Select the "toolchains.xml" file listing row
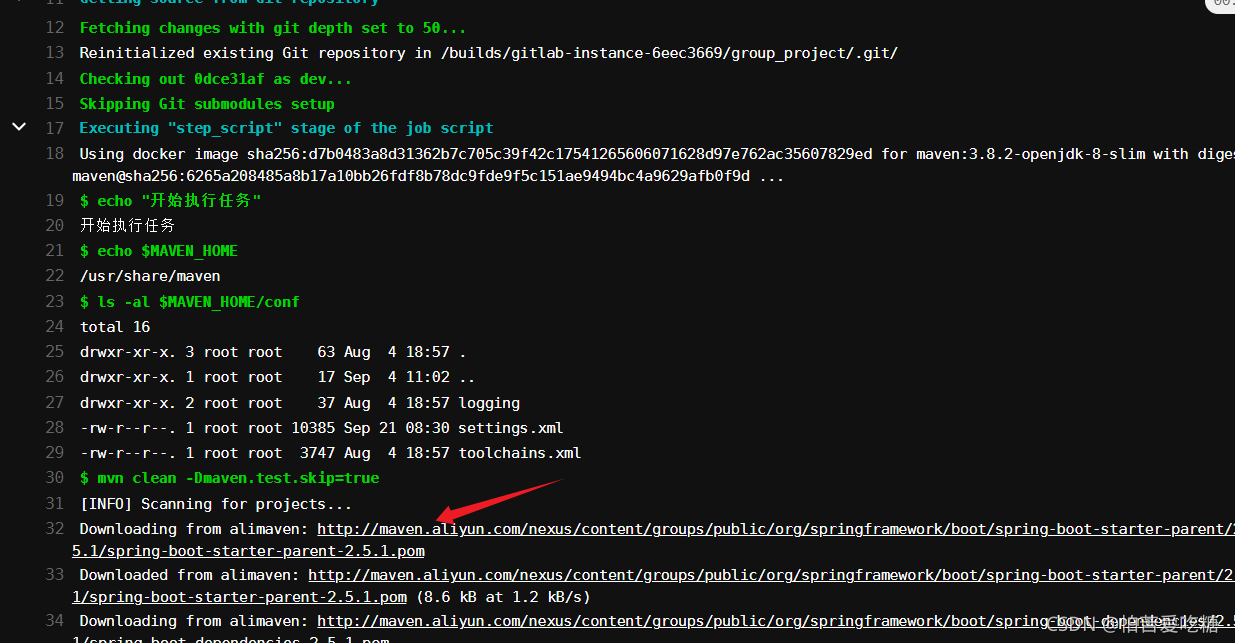 [x=331, y=453]
